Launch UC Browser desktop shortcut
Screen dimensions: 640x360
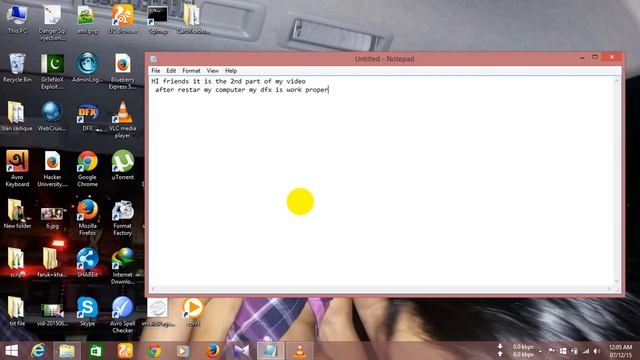tap(122, 19)
